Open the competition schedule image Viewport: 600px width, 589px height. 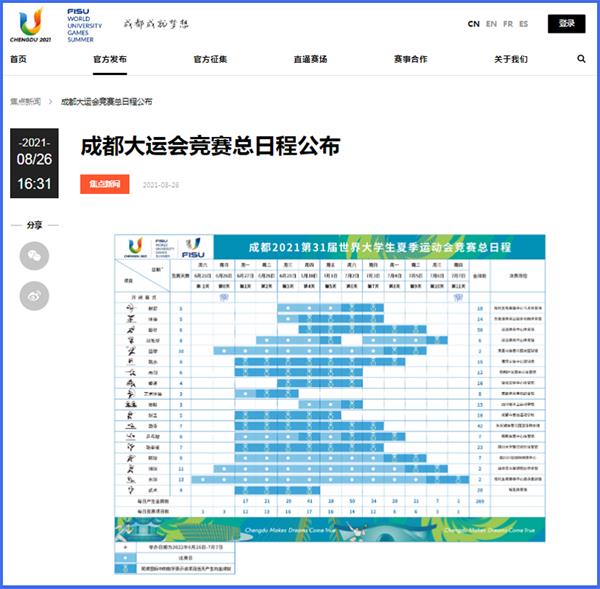(x=330, y=390)
